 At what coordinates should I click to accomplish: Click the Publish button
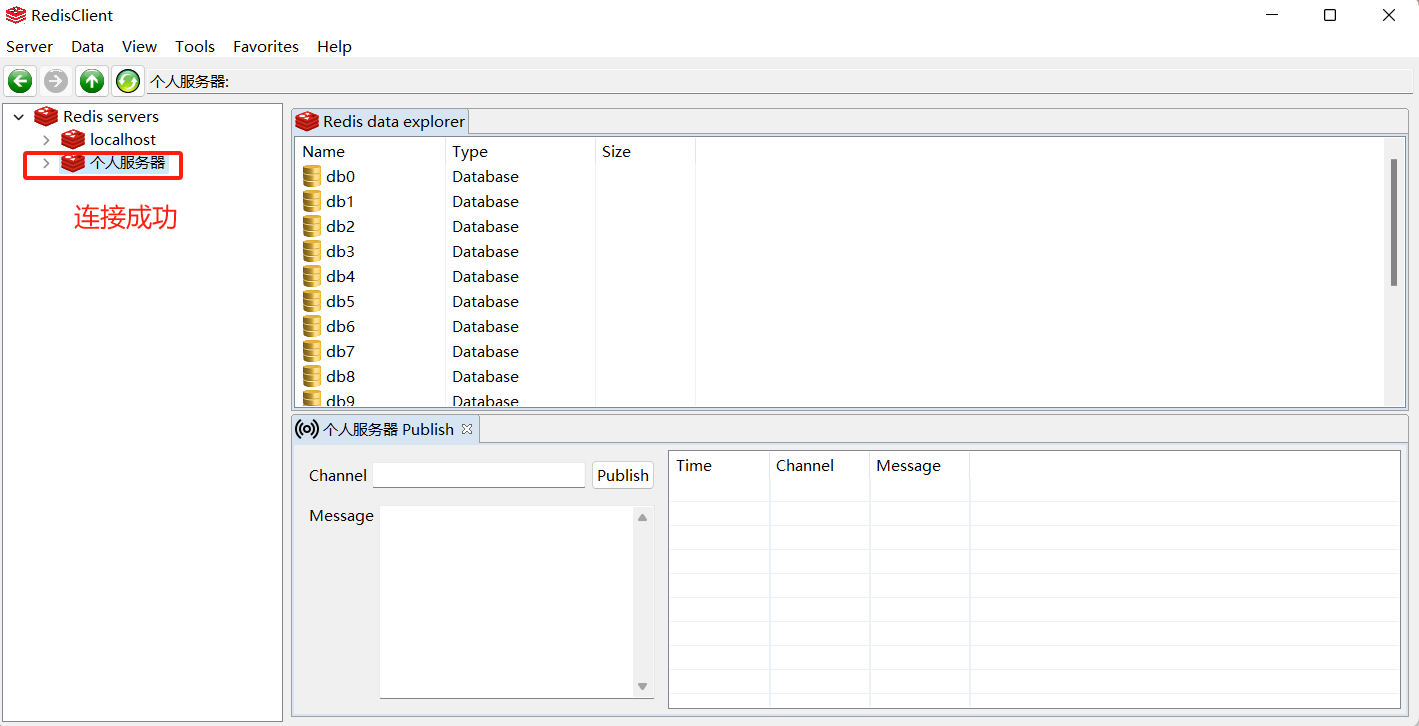pyautogui.click(x=623, y=476)
